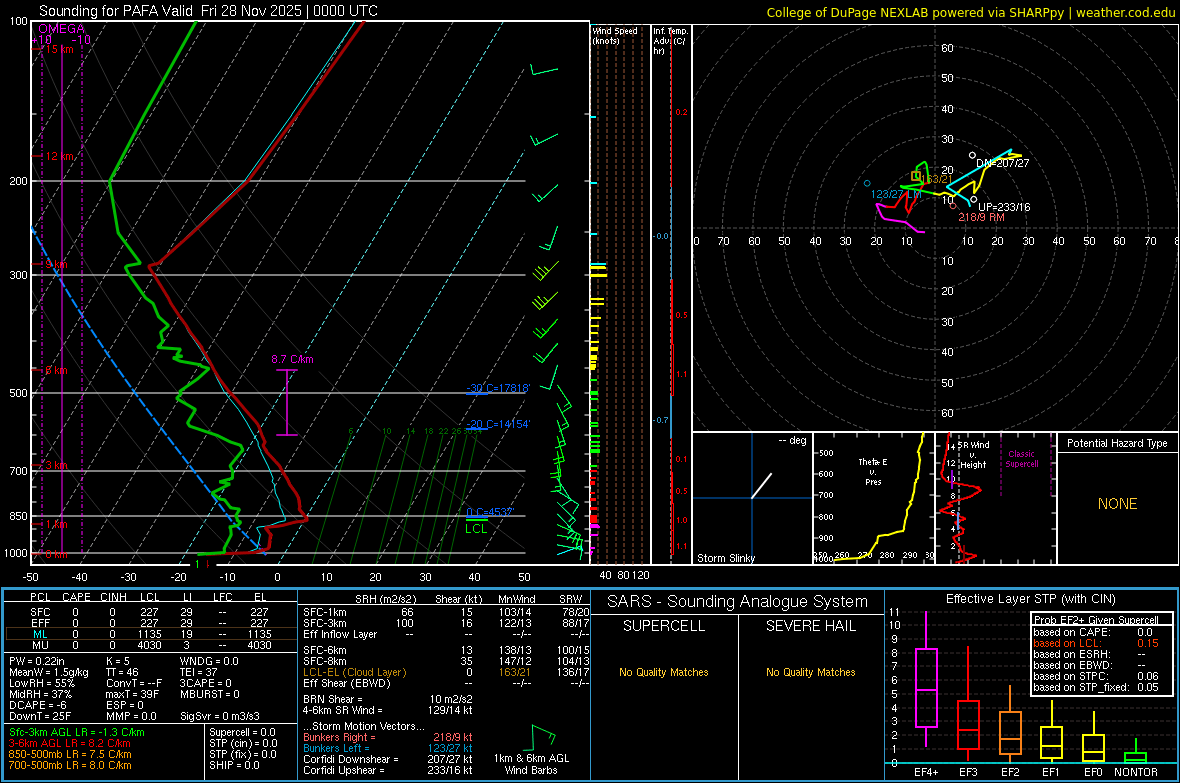Click the Sfc-3km AGL LR value
Image resolution: width=1180 pixels, height=783 pixels.
[77, 732]
